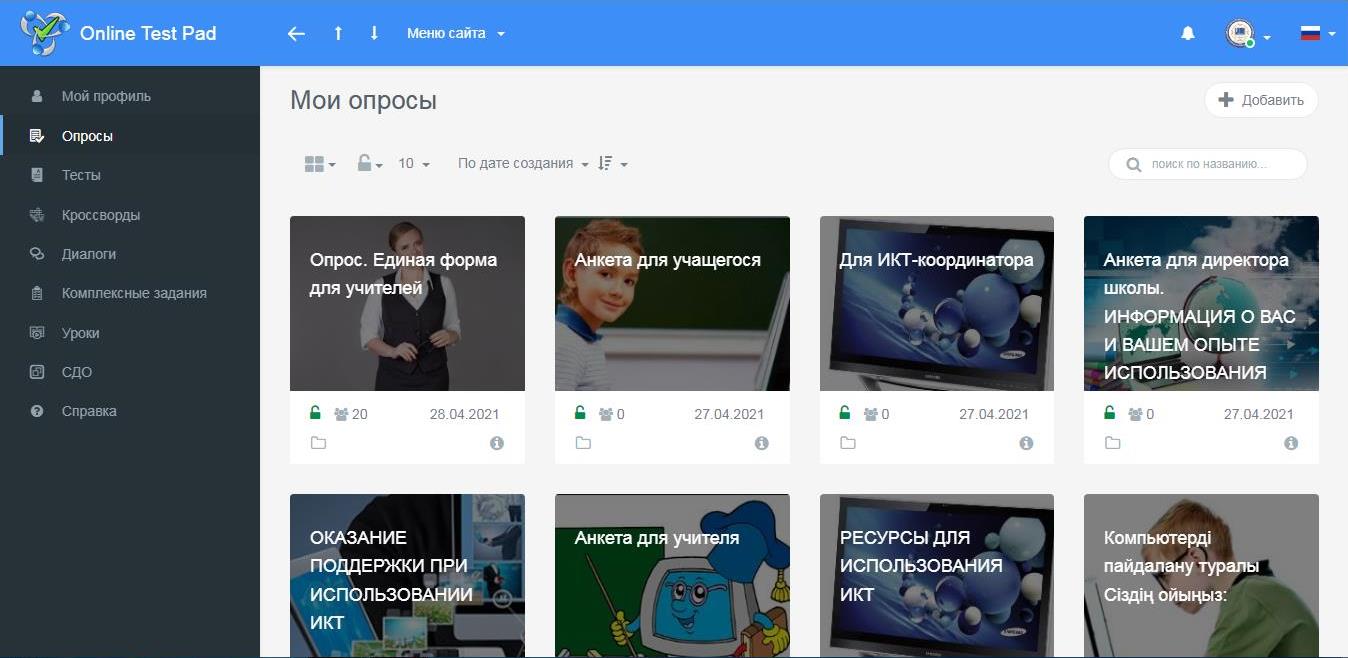1348x658 pixels.
Task: Click the Добавить button
Action: tap(1261, 100)
